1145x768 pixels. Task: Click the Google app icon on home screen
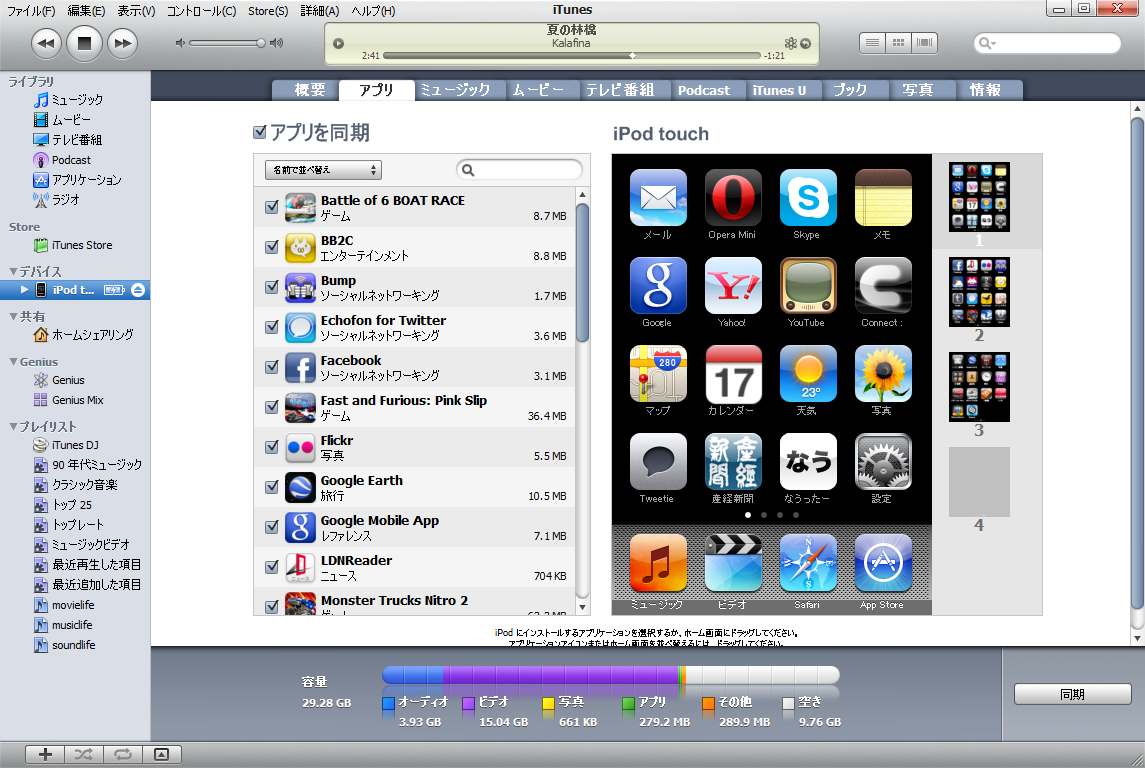click(x=658, y=285)
